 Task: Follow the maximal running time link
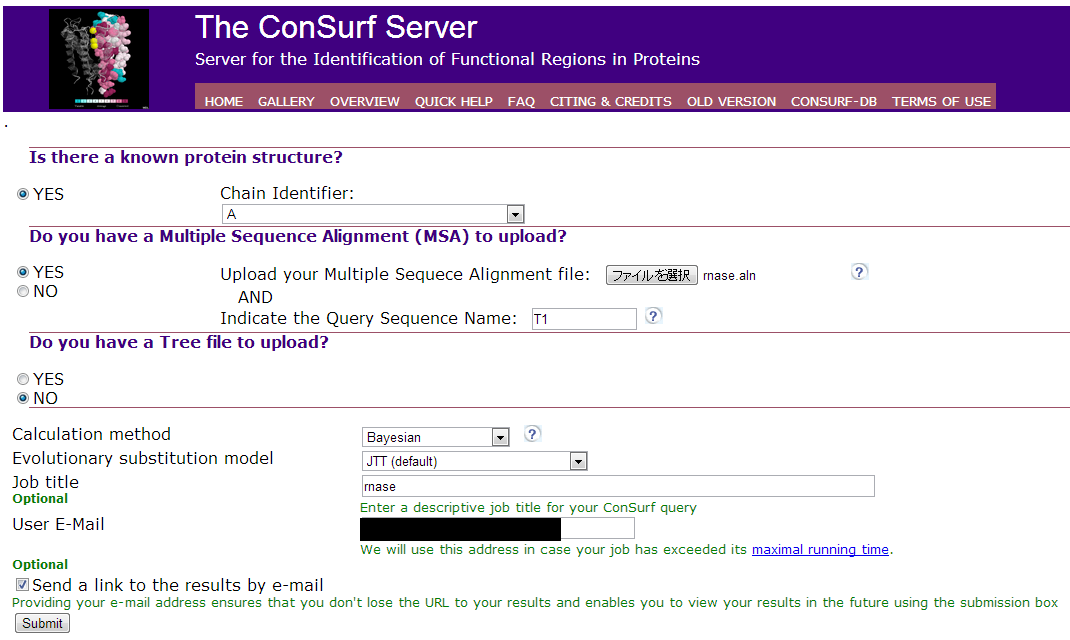coord(820,549)
